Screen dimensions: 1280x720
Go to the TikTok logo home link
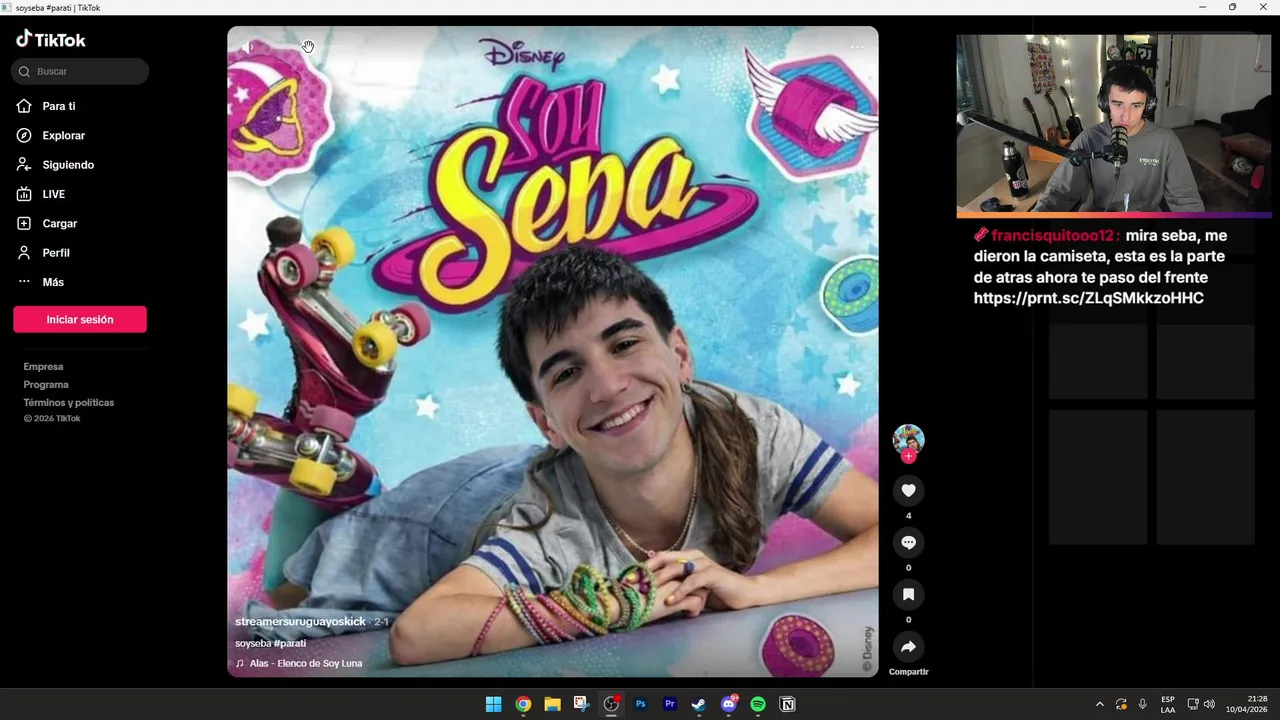(x=51, y=40)
